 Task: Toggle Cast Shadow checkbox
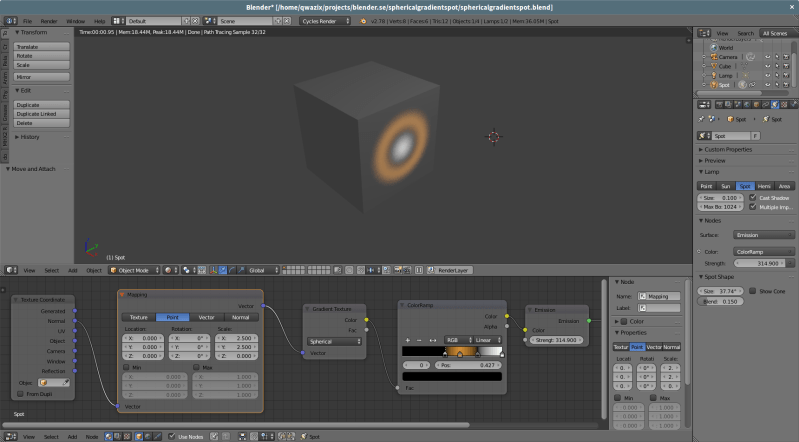(753, 197)
